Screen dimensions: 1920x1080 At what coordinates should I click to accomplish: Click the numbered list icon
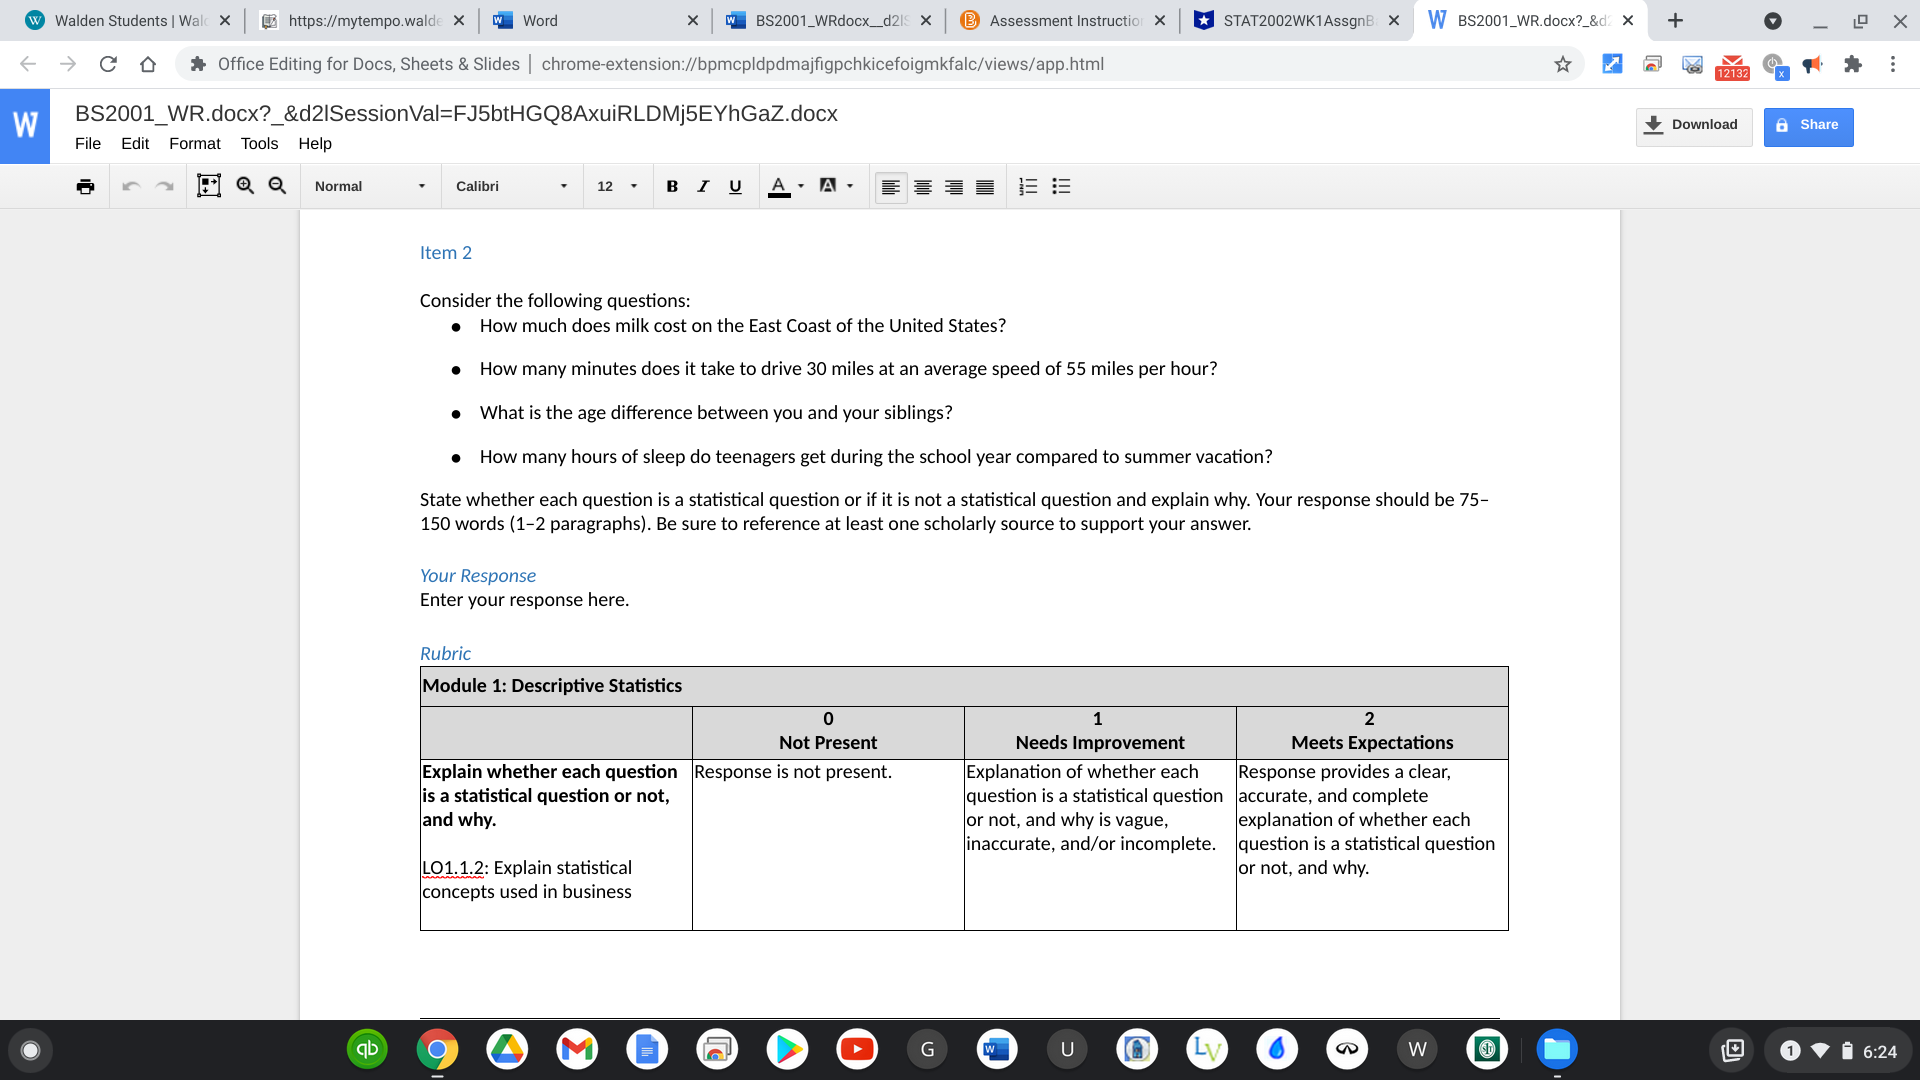pos(1031,186)
